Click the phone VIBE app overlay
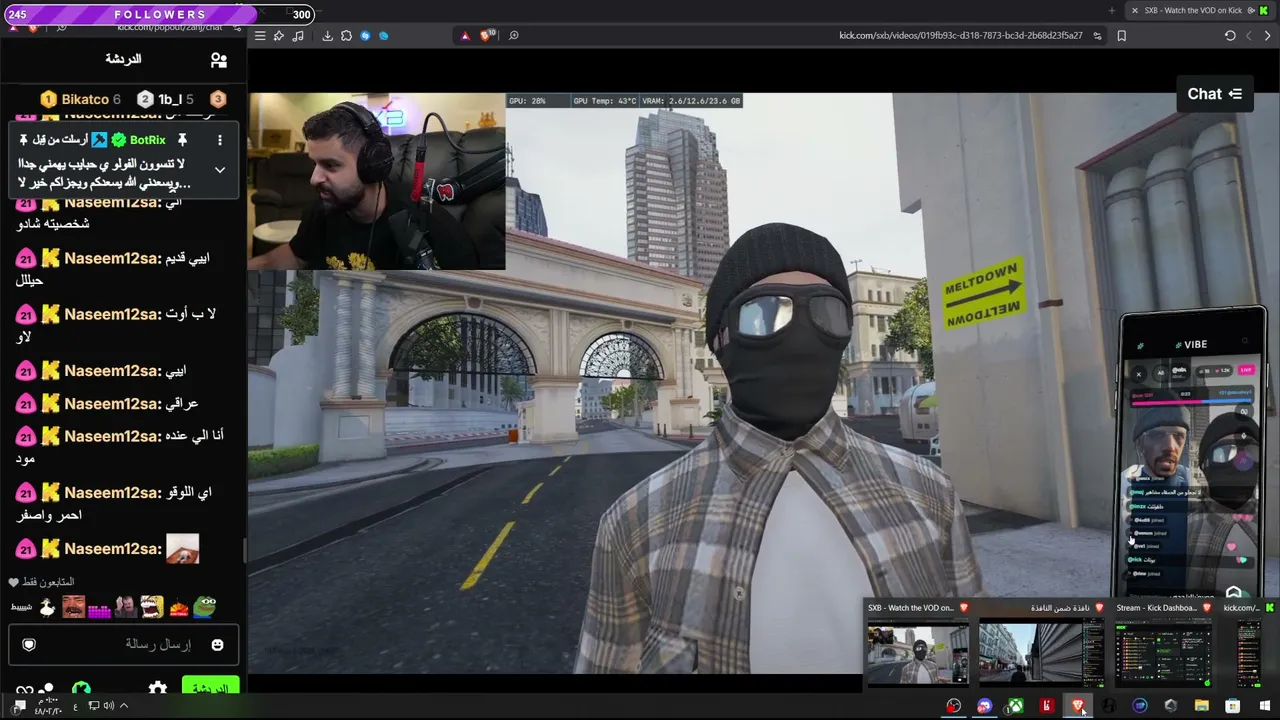Screen dimensions: 1280x720 pyautogui.click(x=1192, y=455)
